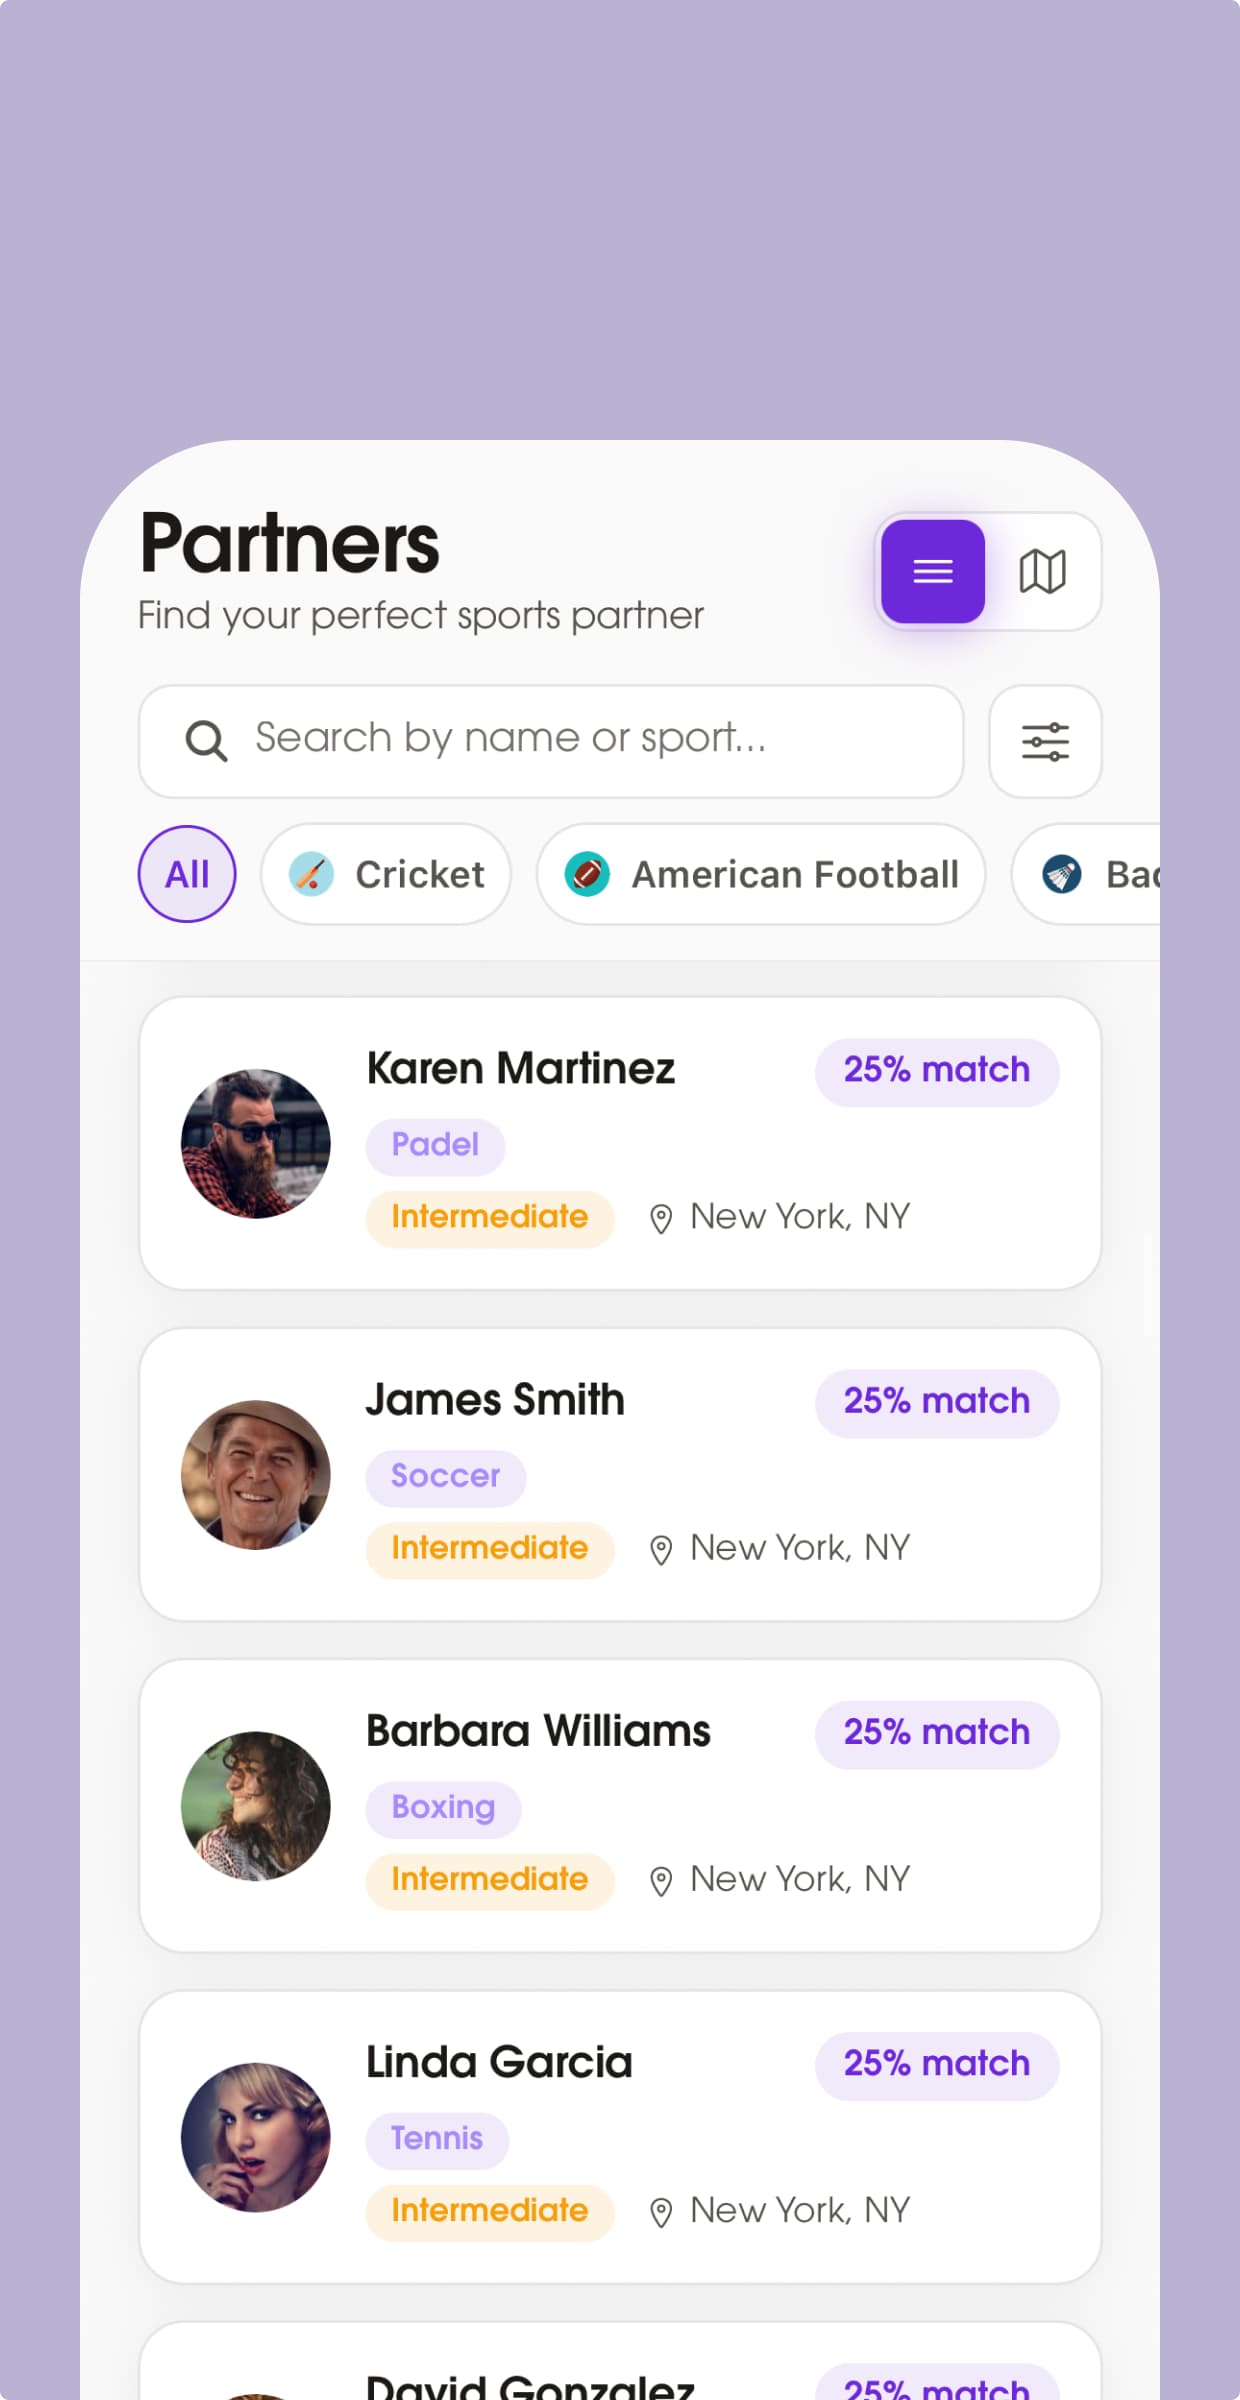
Task: Open Barbara Williams's avatar
Action: (256, 1806)
